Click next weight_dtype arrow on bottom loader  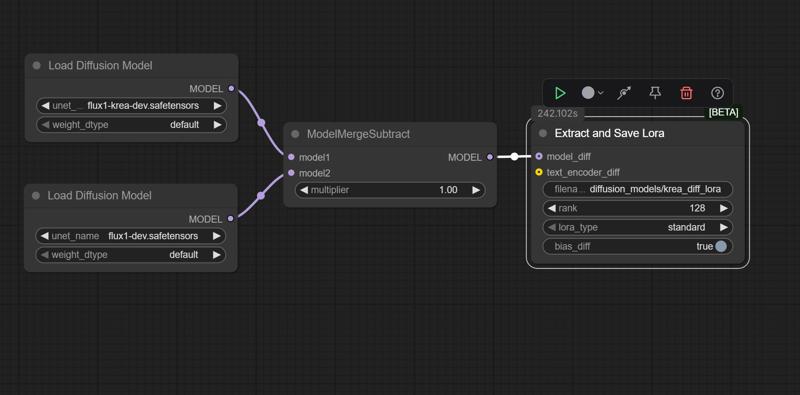tap(216, 255)
